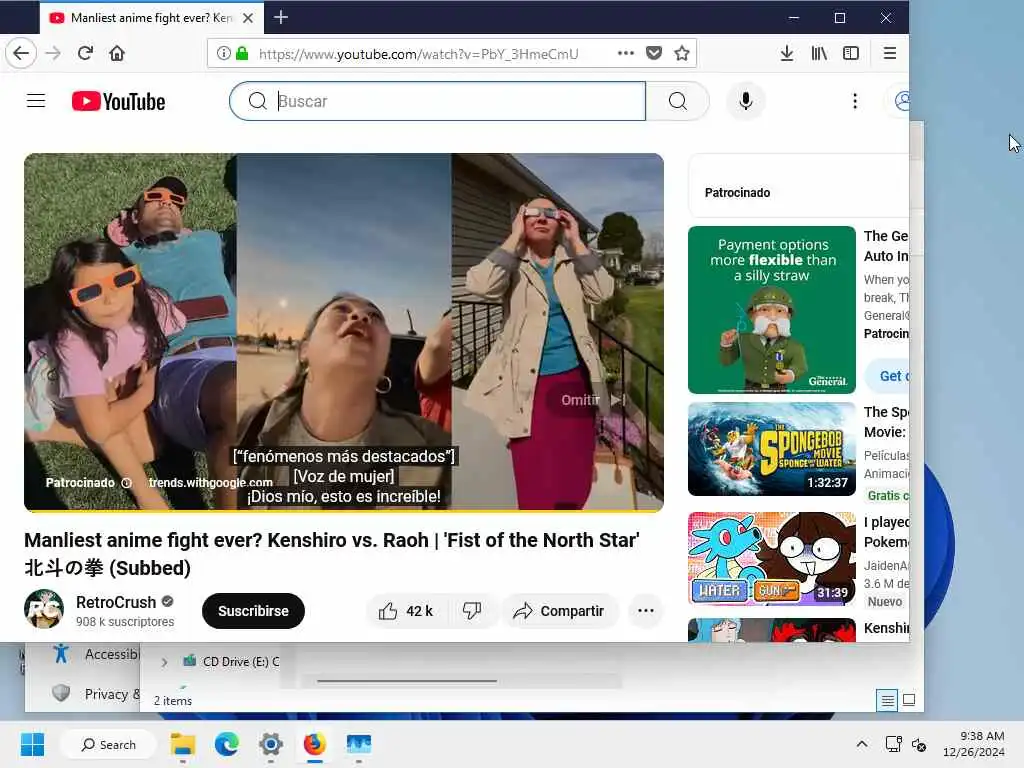Click the muted volume tray icon
Viewport: 1024px width, 768px height.
pyautogui.click(x=919, y=744)
